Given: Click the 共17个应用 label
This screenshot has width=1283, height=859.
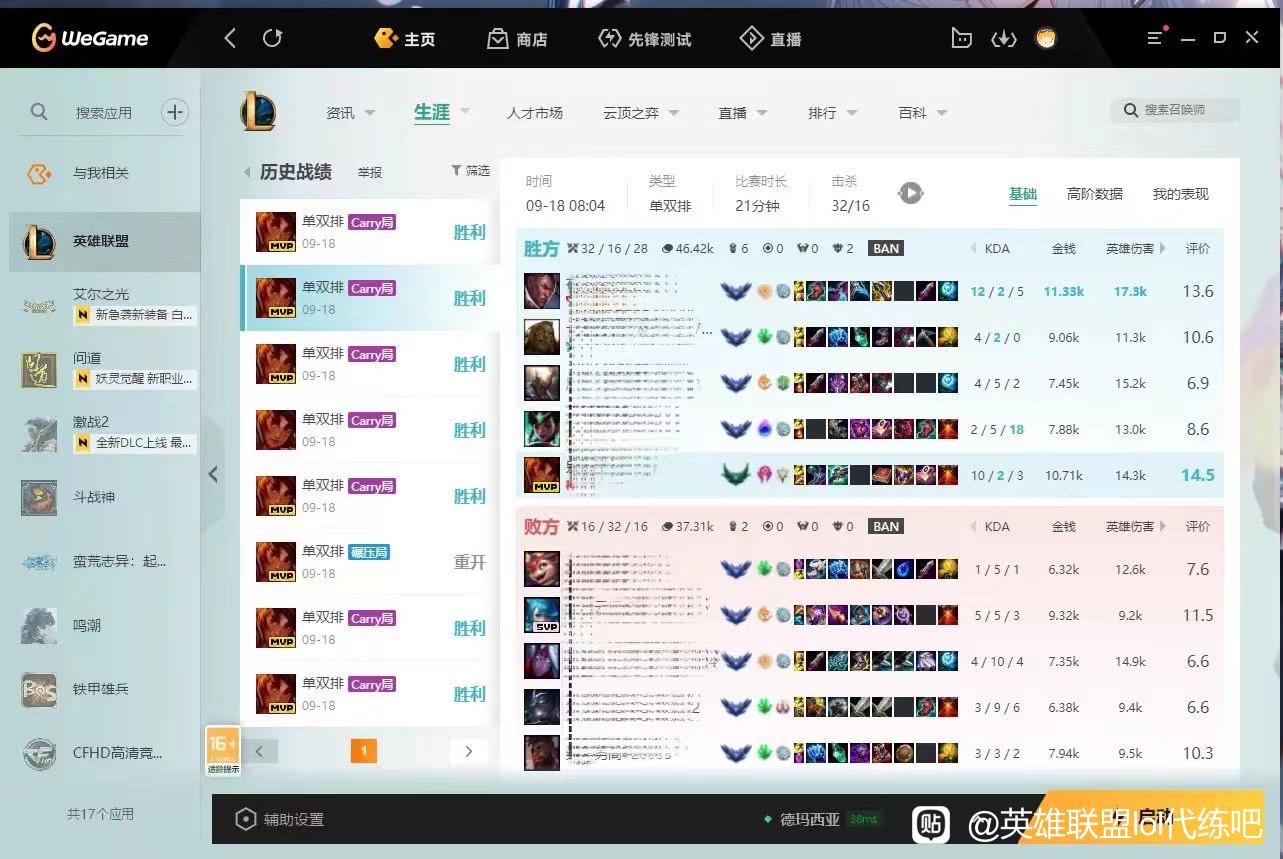Looking at the screenshot, I should point(100,814).
